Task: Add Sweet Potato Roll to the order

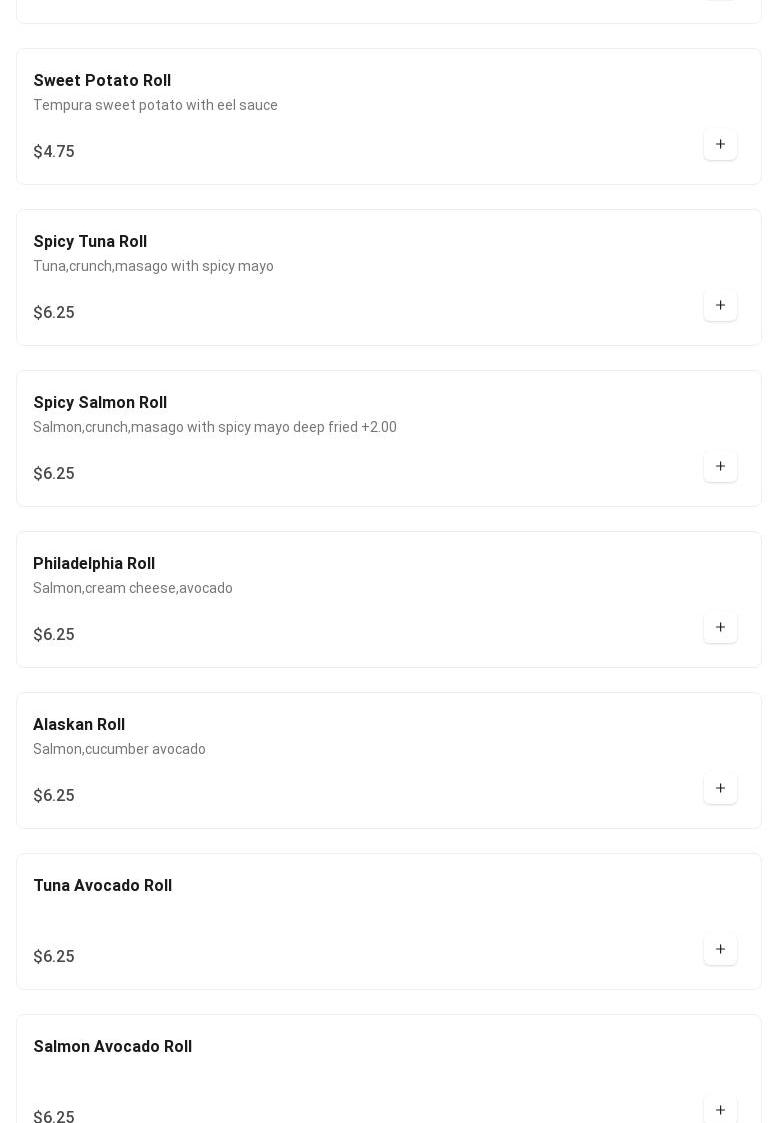Action: (x=720, y=145)
